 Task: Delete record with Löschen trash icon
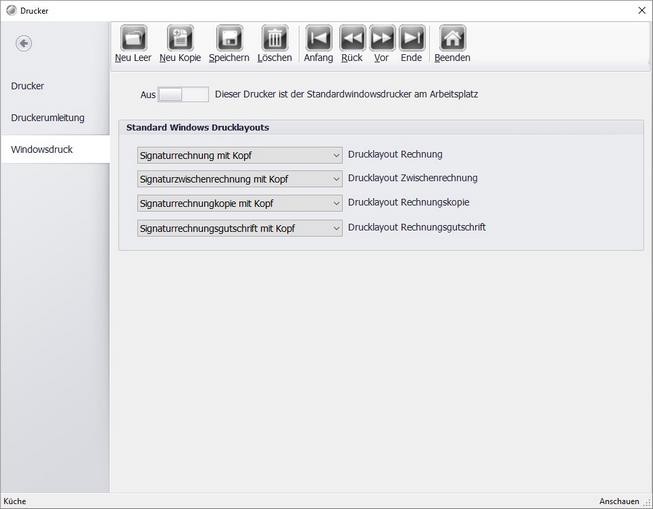[x=274, y=38]
